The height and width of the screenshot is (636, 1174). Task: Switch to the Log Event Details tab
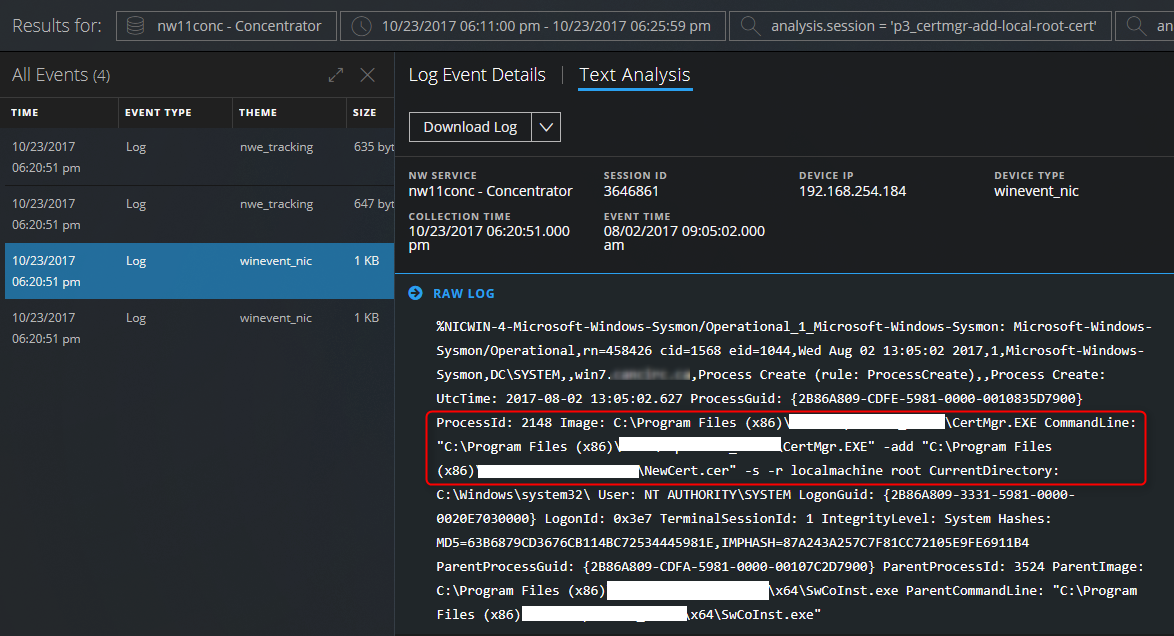477,74
